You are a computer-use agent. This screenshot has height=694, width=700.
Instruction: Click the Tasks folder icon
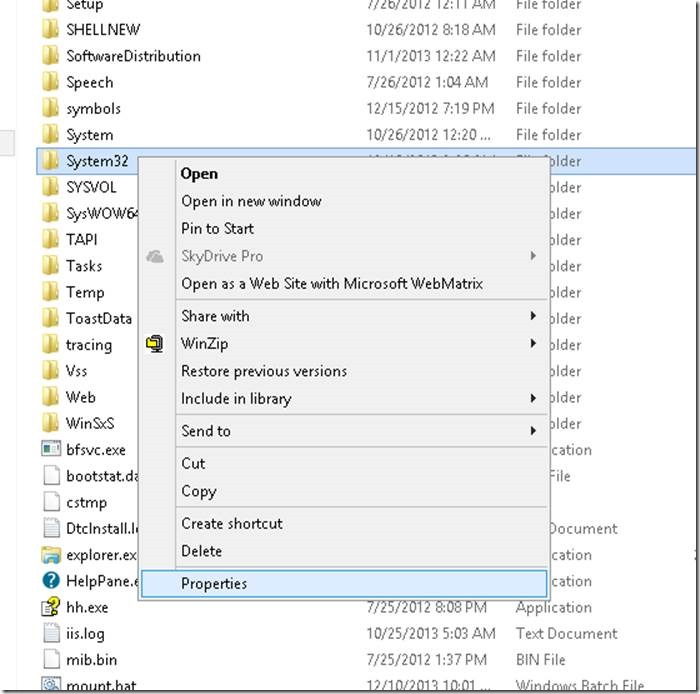(x=50, y=266)
